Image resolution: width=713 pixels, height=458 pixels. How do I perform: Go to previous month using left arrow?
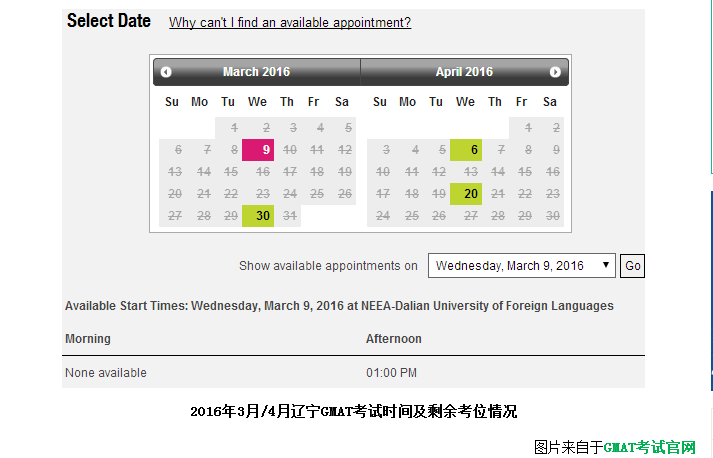click(x=166, y=72)
